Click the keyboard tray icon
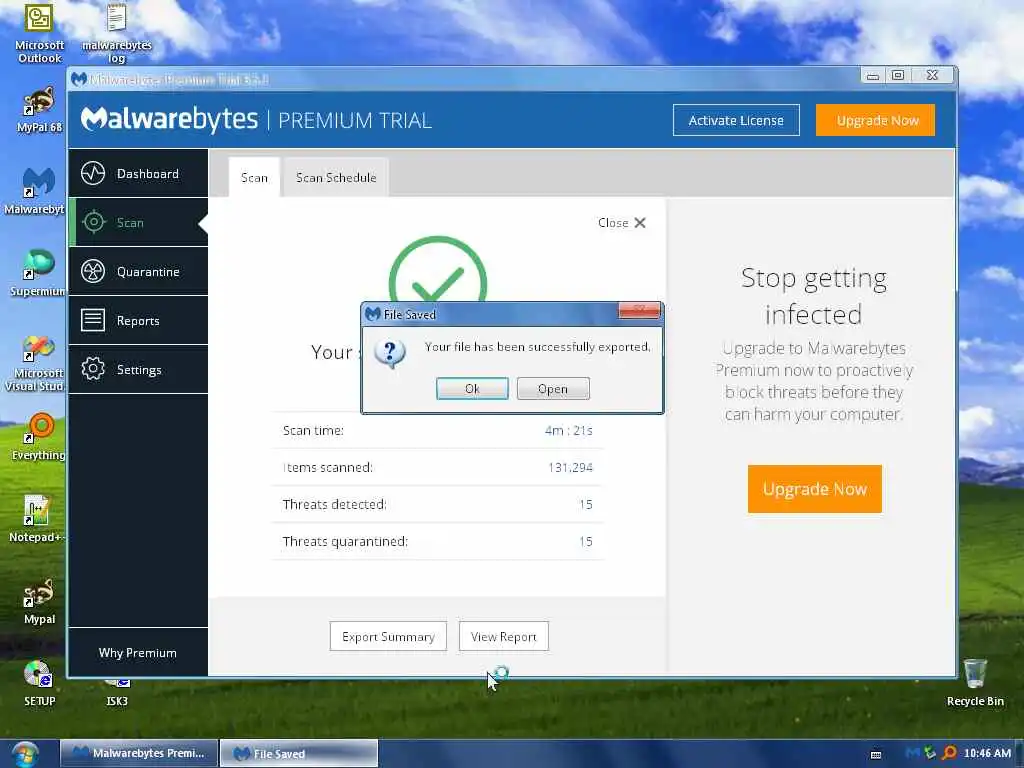Image resolution: width=1024 pixels, height=768 pixels. tap(876, 754)
